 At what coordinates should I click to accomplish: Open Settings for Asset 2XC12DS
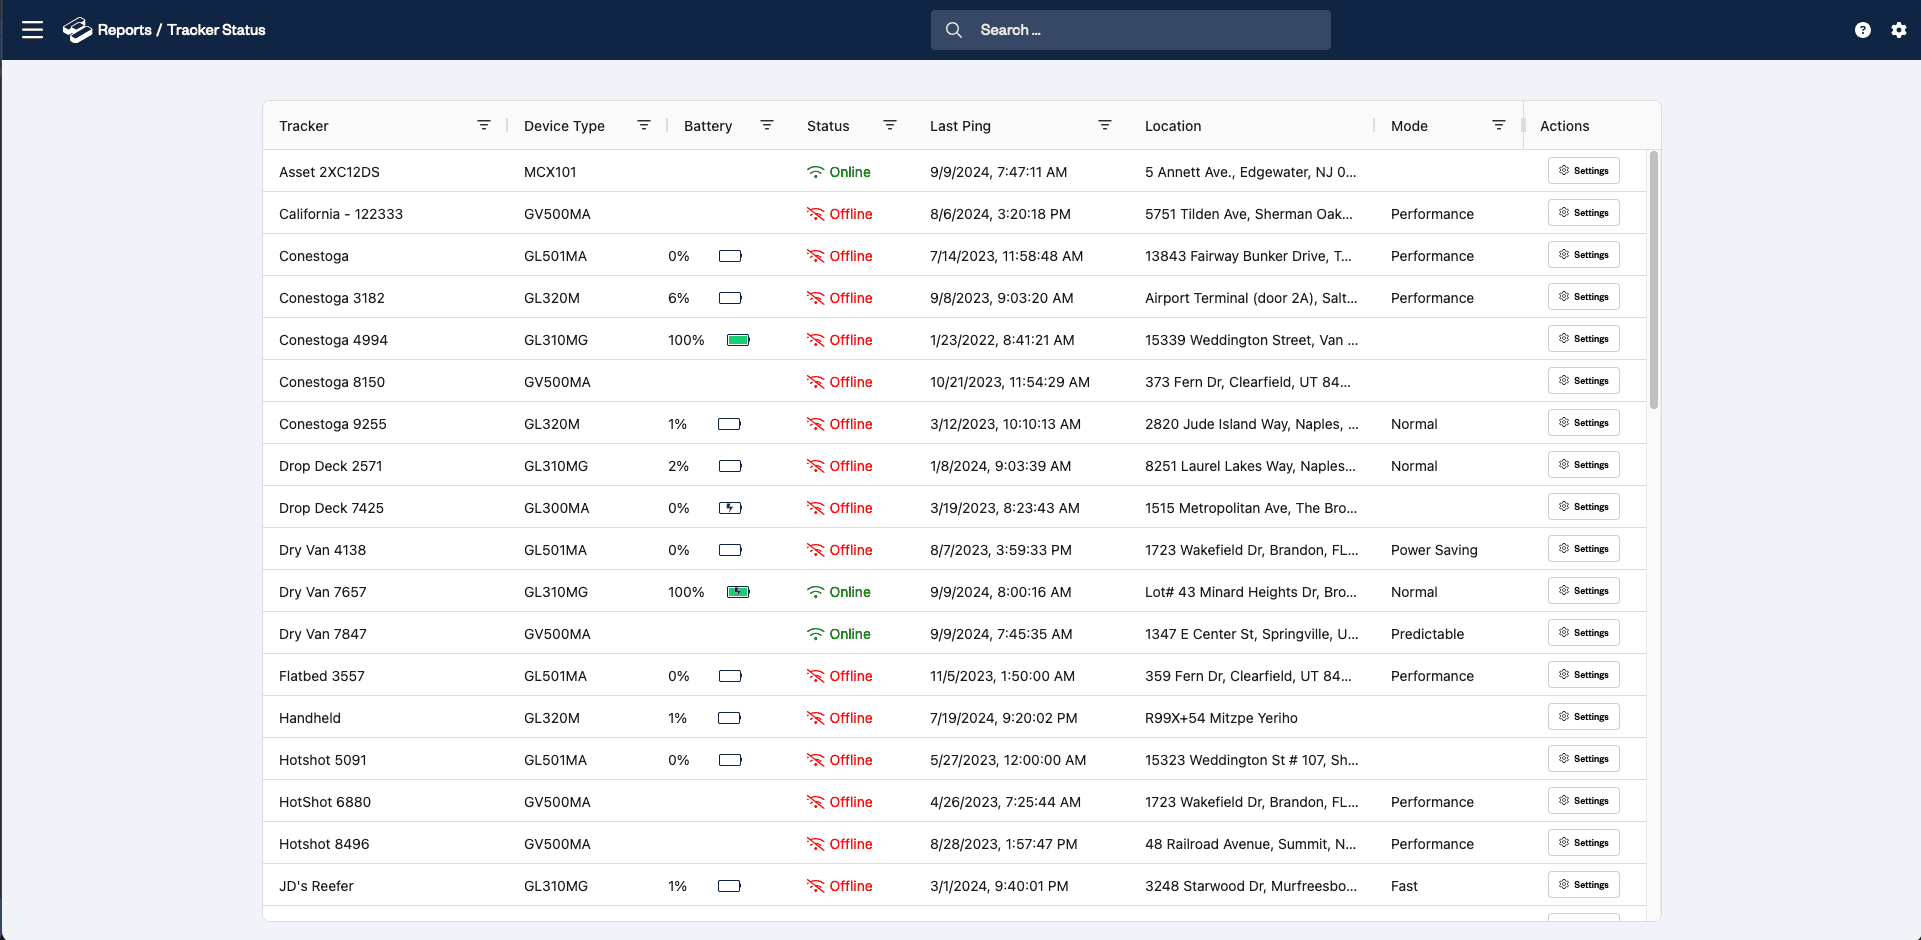pos(1583,171)
